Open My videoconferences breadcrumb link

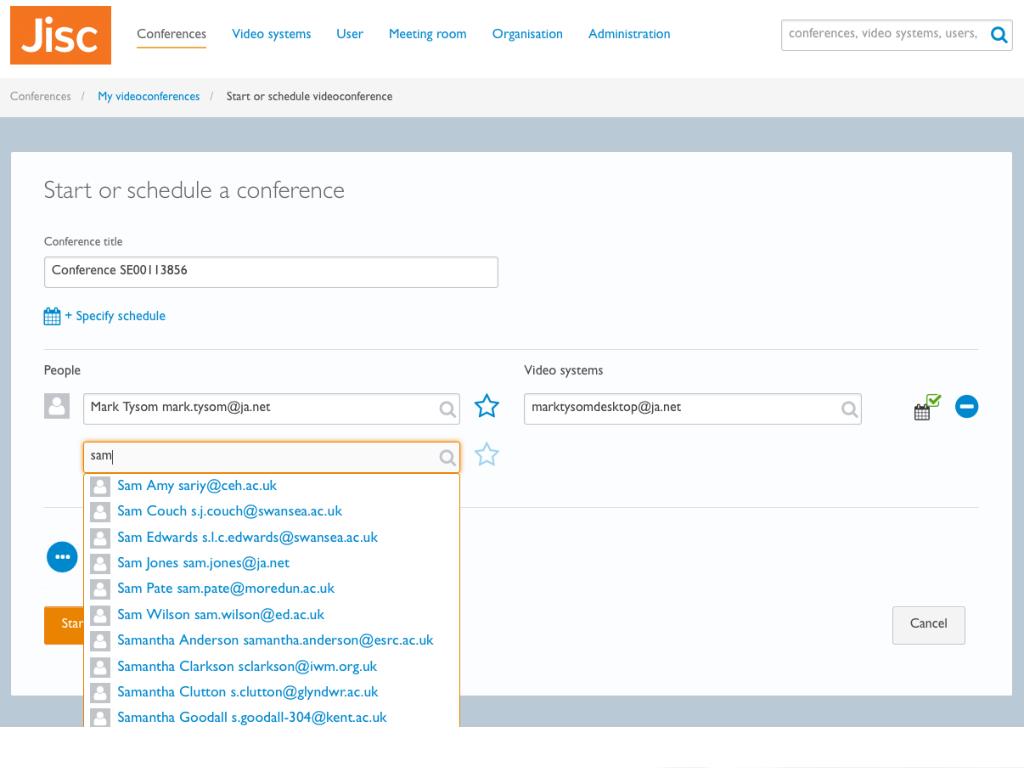(x=149, y=96)
